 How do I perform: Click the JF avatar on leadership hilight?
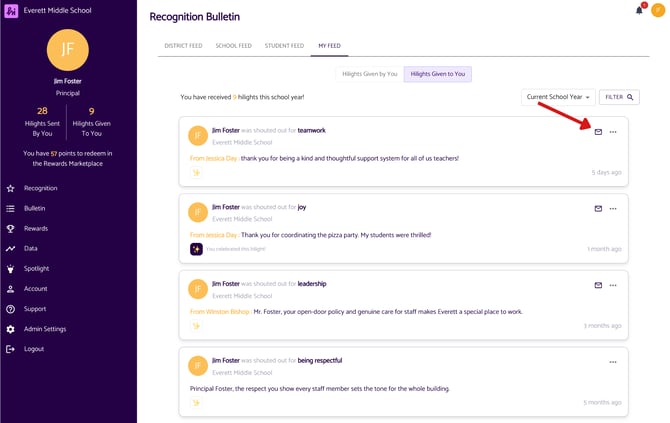click(198, 289)
